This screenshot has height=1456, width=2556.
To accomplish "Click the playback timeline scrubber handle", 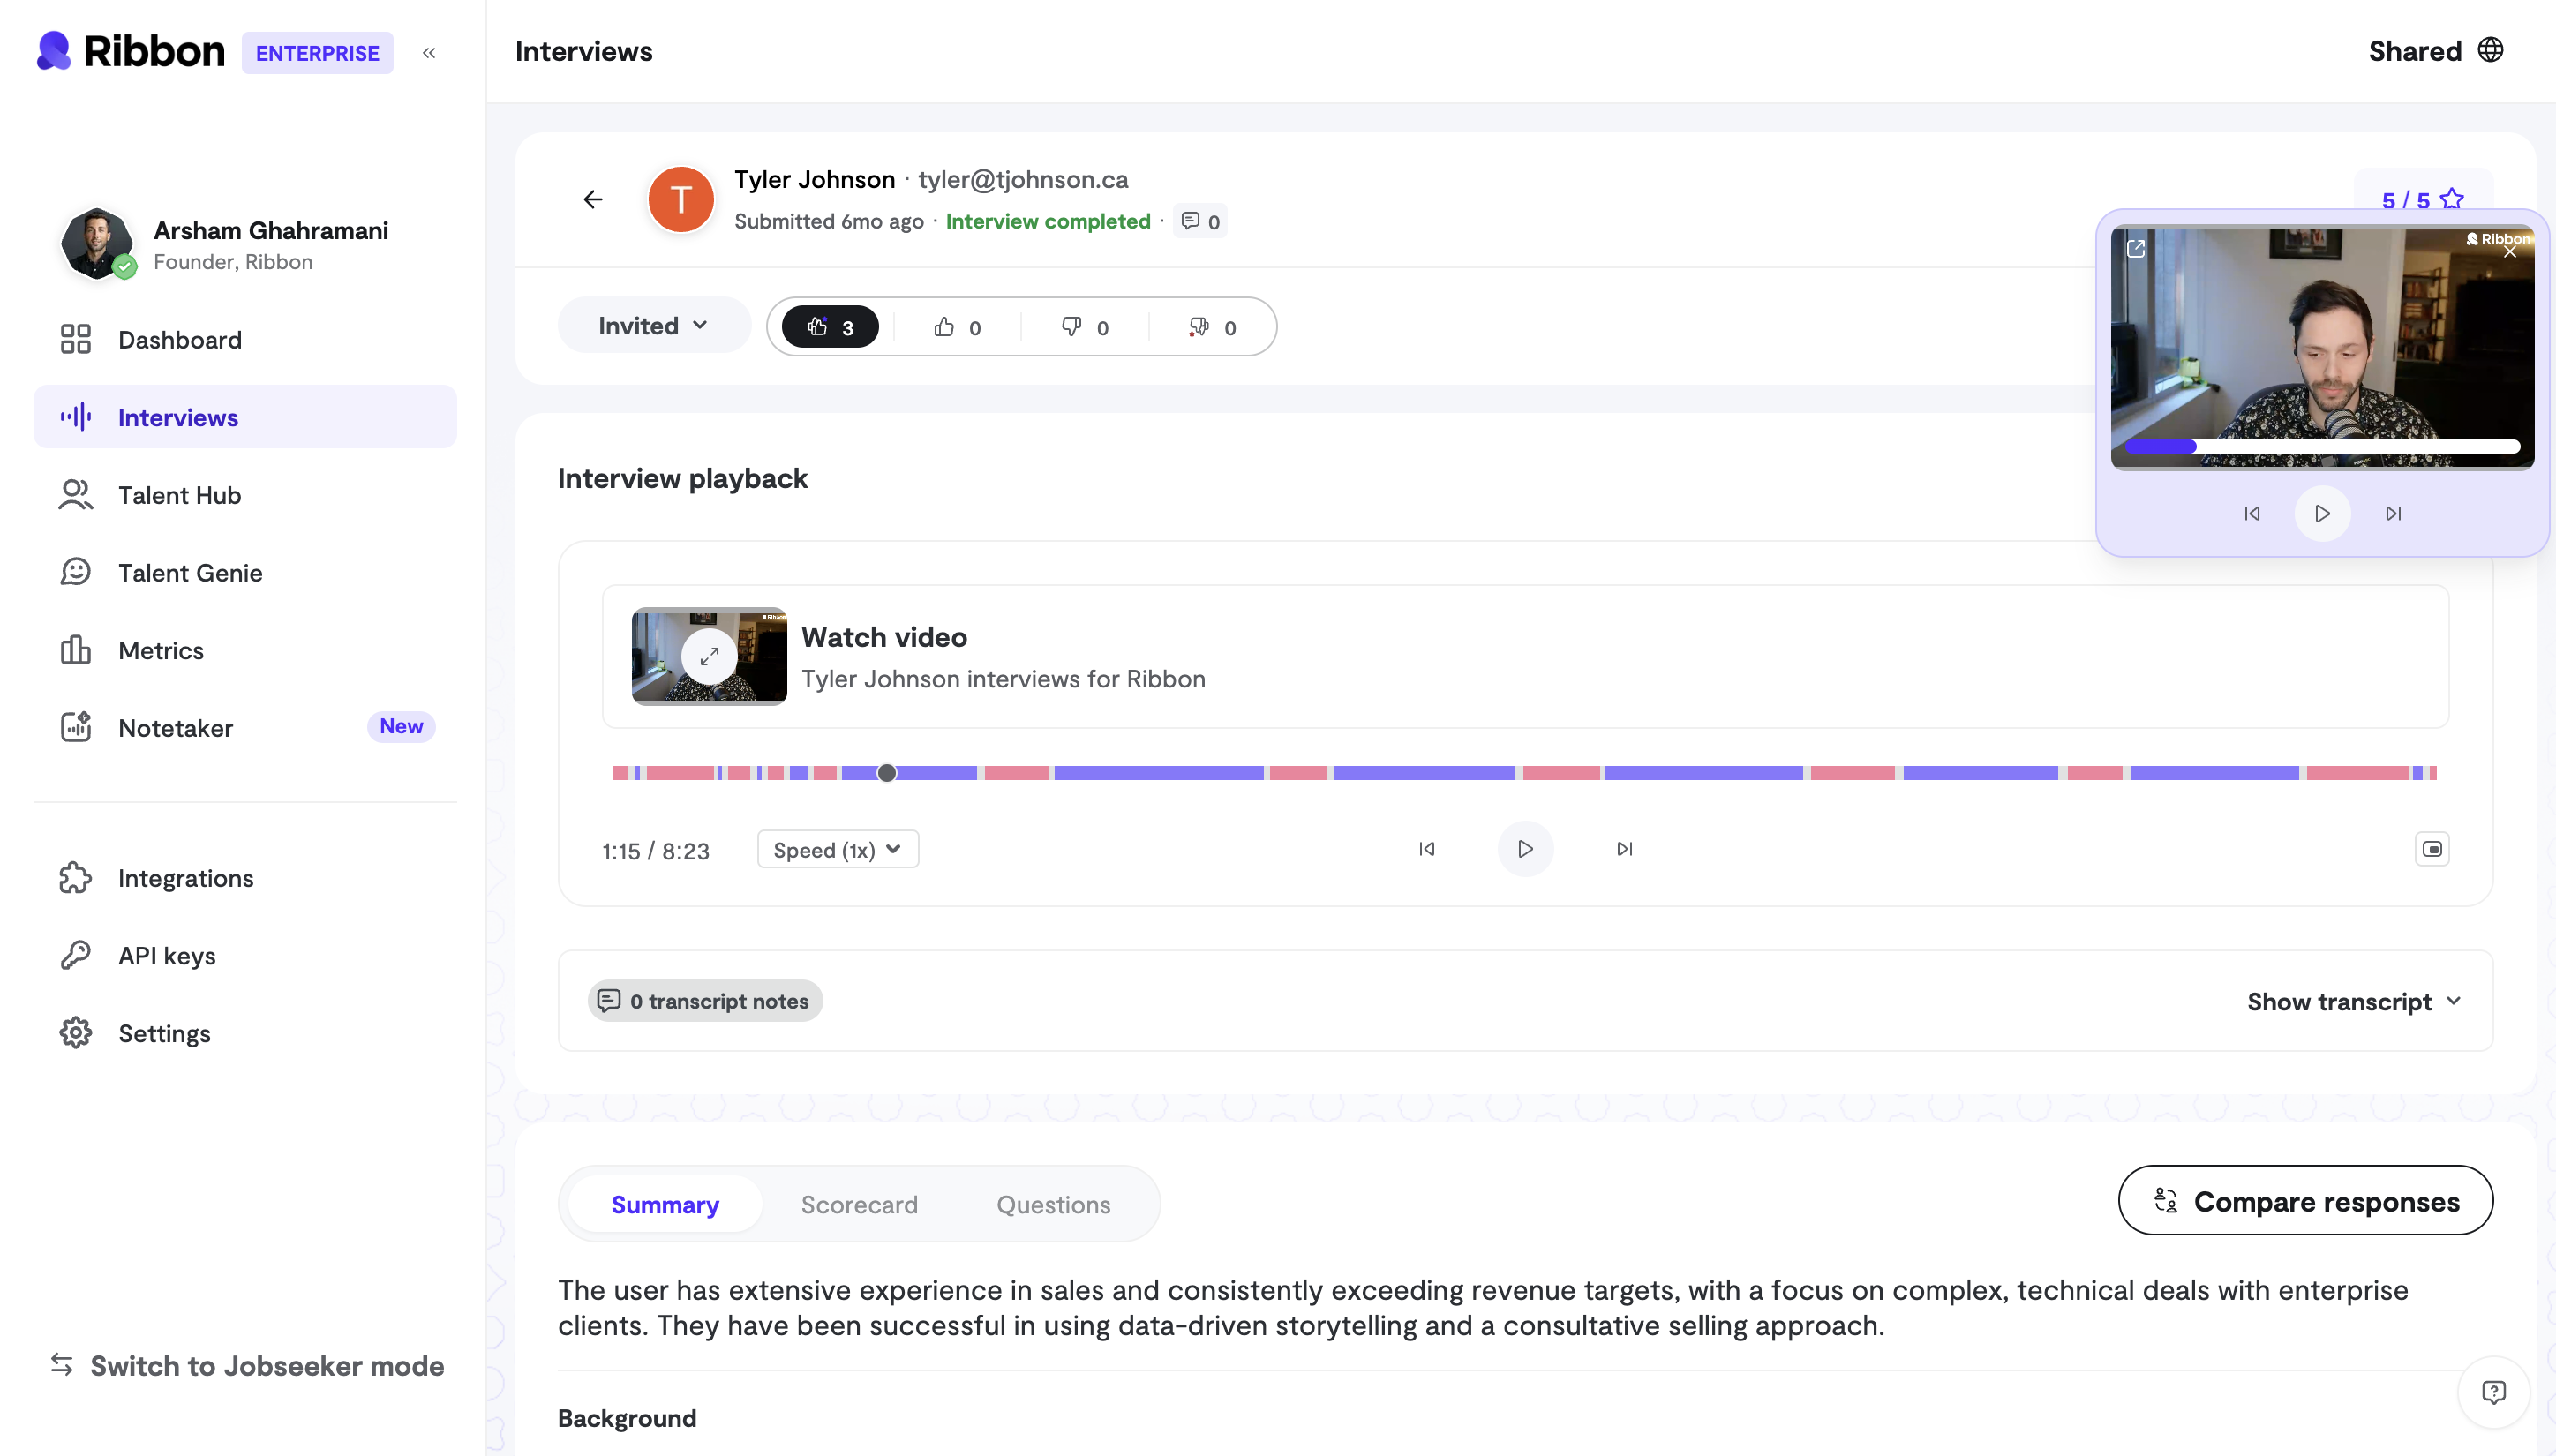I will [887, 773].
